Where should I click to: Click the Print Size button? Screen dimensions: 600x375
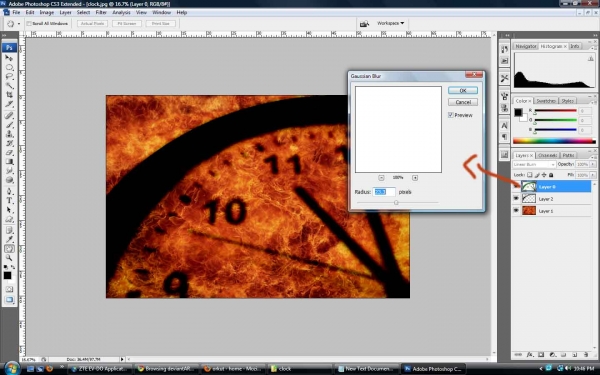(x=161, y=24)
